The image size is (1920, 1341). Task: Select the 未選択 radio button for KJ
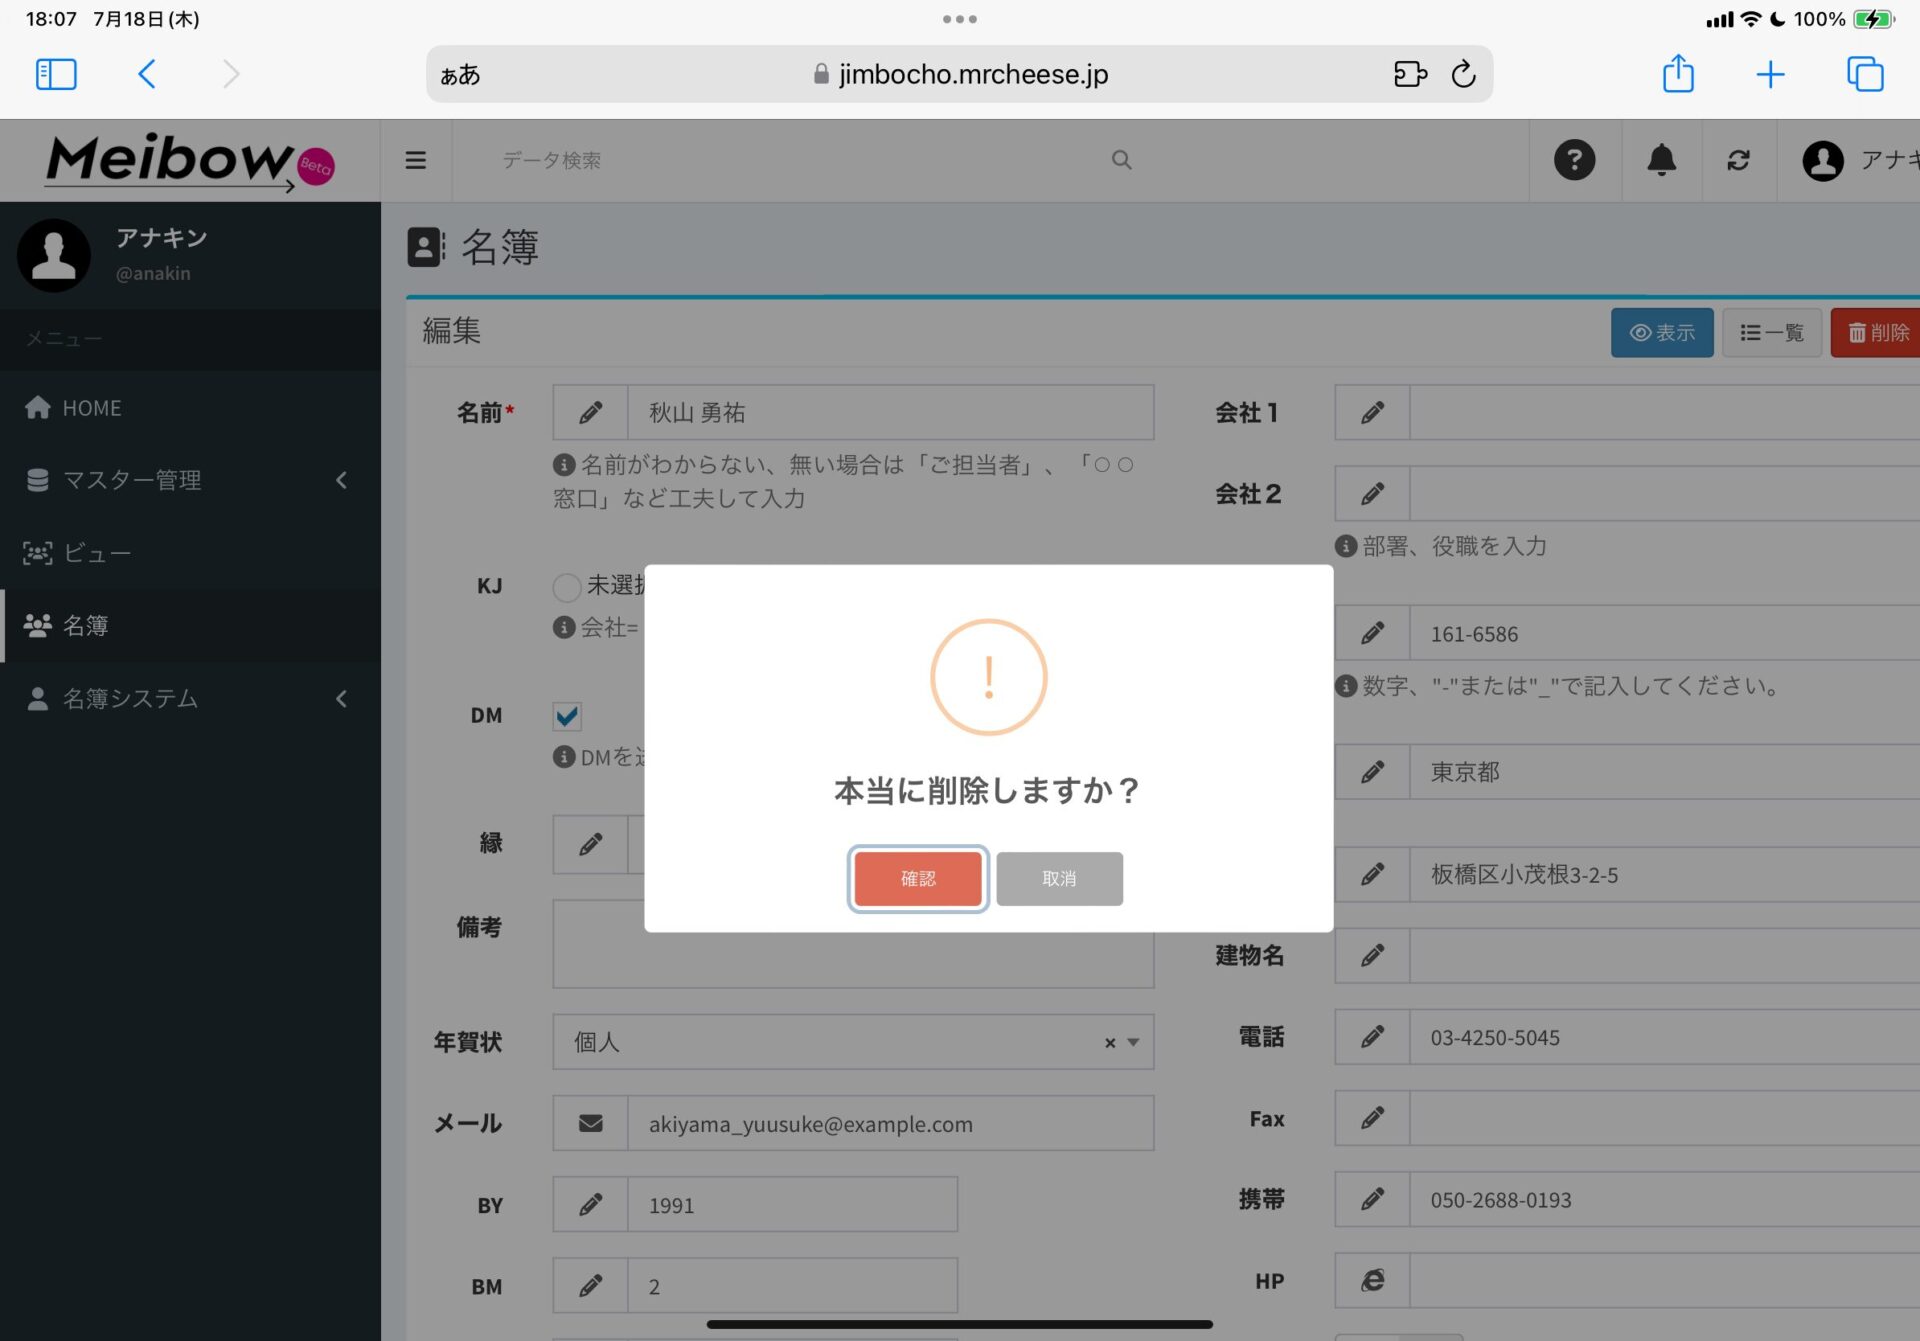pos(567,587)
